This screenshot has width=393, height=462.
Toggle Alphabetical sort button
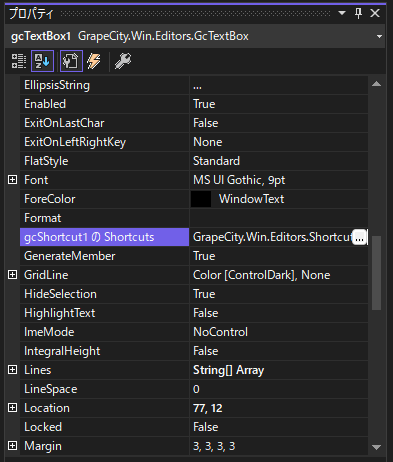(x=42, y=61)
